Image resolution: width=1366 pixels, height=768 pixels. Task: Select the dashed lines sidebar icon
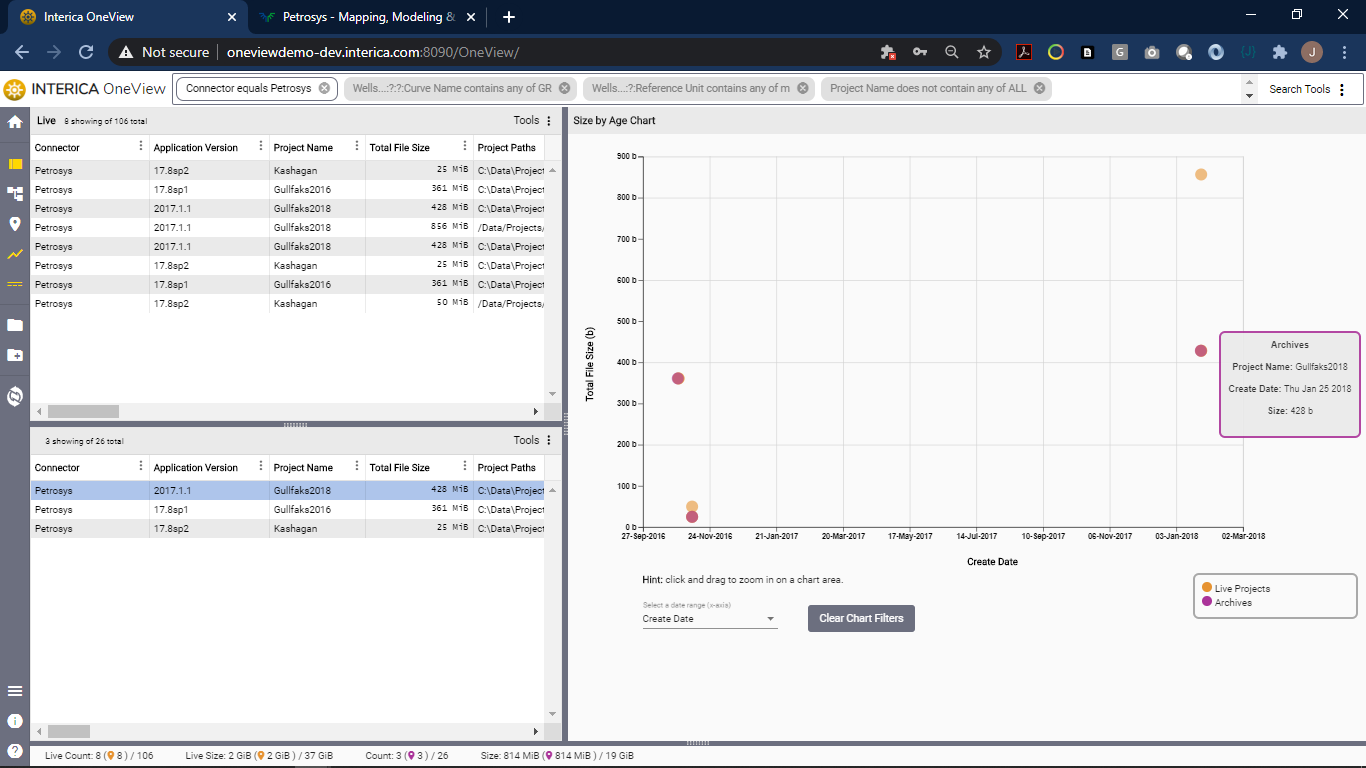(x=15, y=284)
